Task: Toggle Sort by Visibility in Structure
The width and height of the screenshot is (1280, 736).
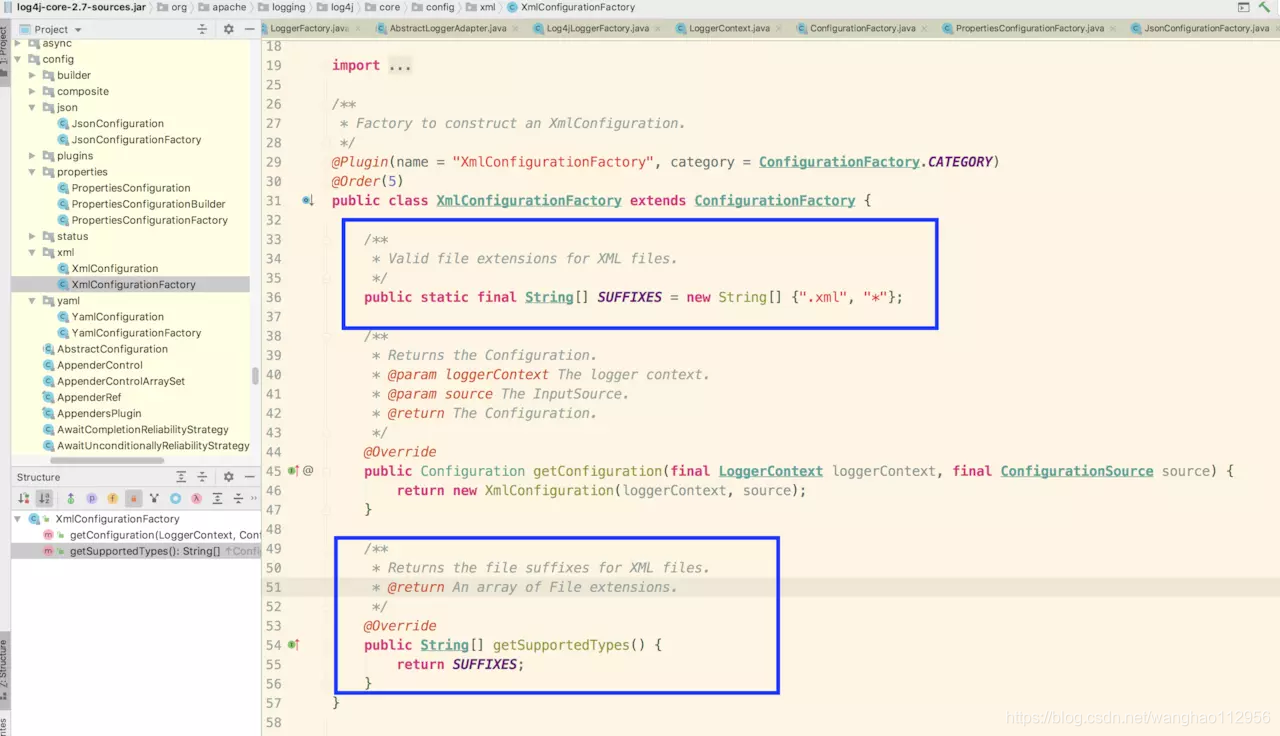Action: 24,498
